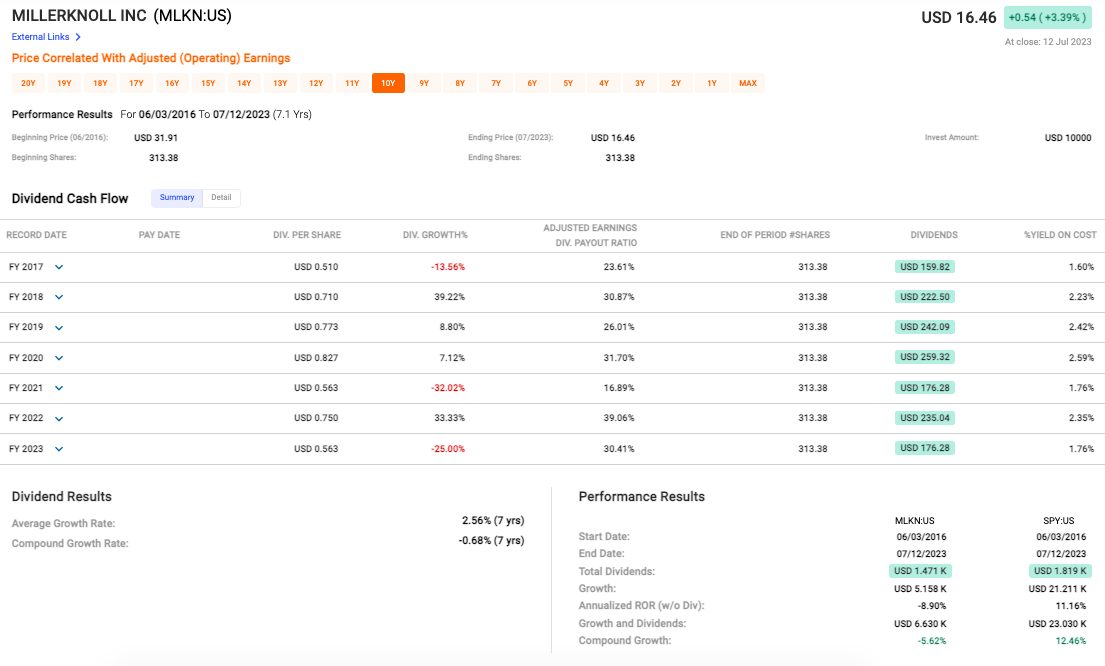This screenshot has height=666, width=1105.
Task: Choose the 5Y period button
Action: tap(568, 84)
